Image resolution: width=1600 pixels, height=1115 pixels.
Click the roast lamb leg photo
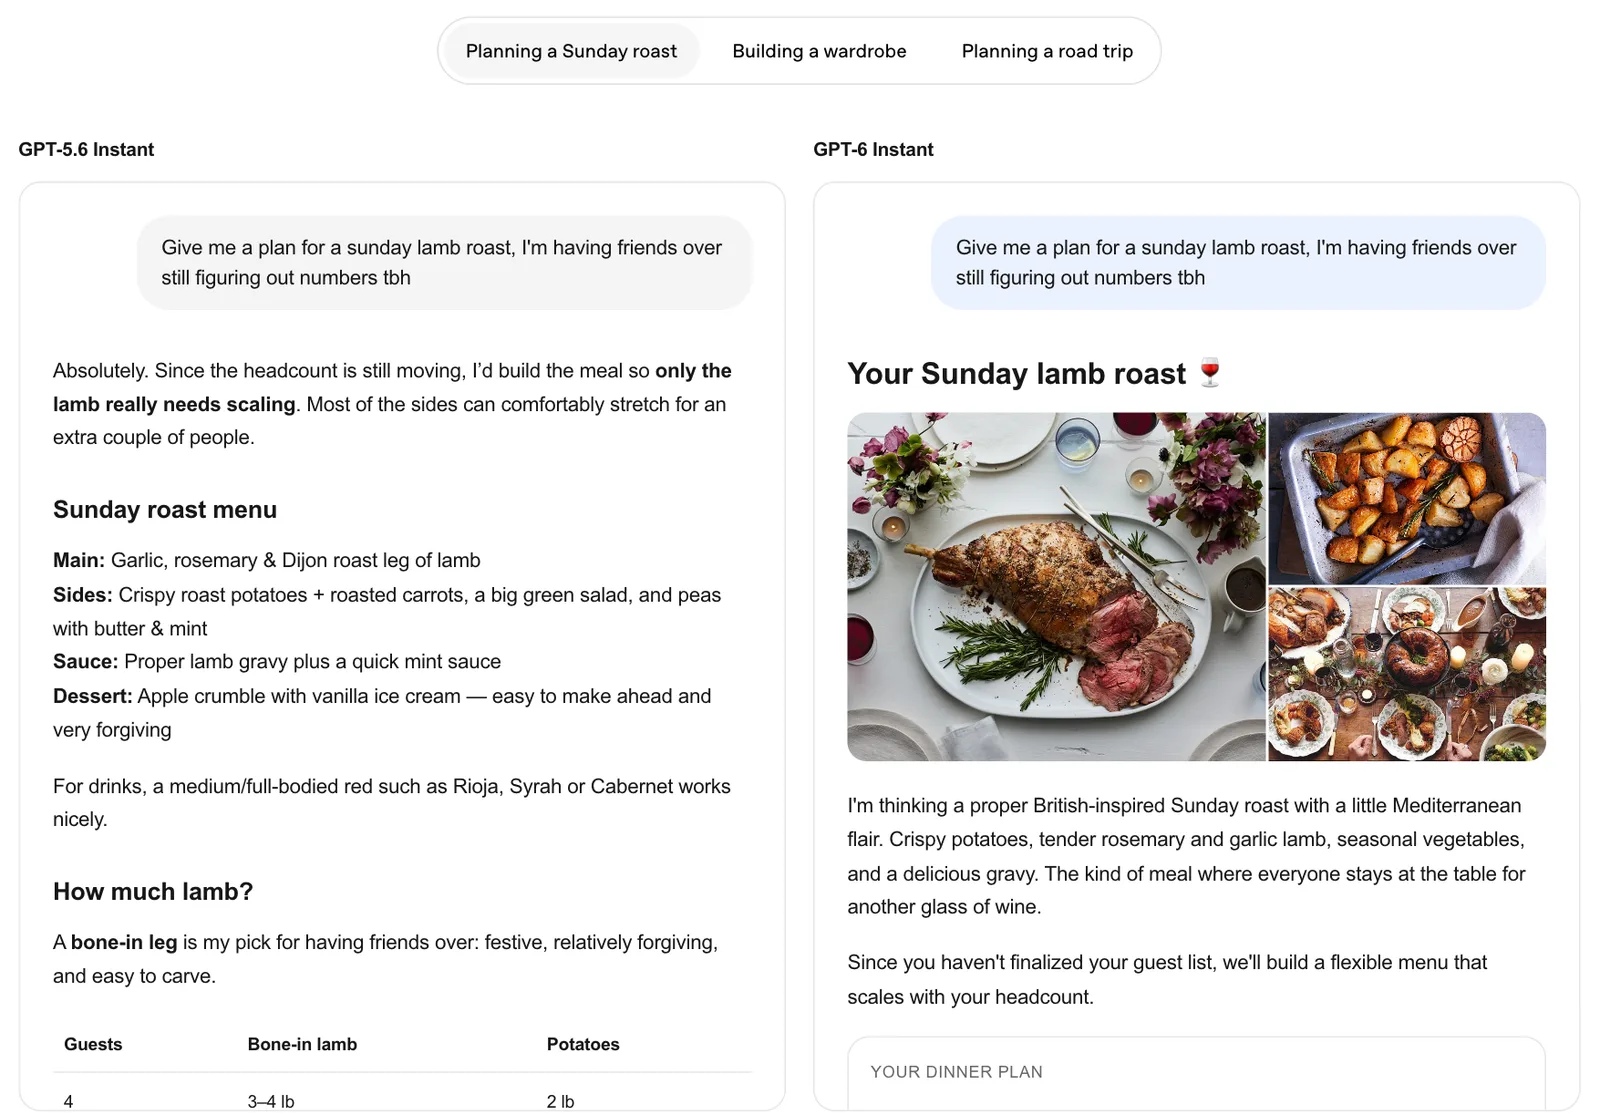coord(1056,587)
